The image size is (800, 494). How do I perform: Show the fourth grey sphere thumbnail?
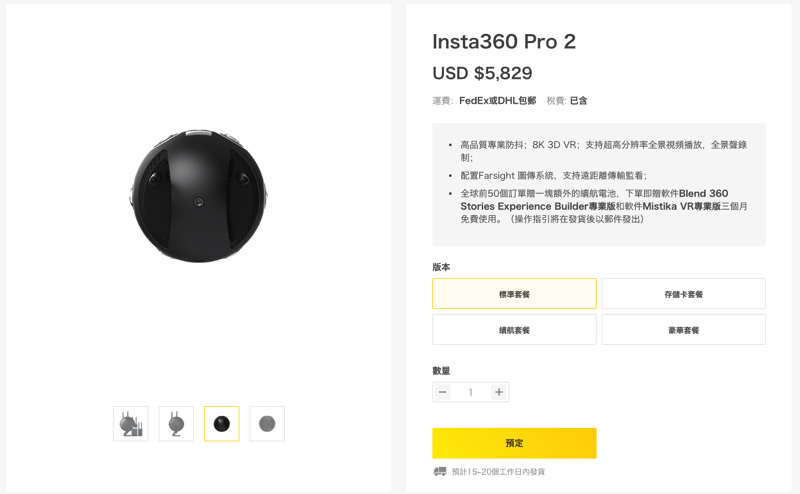(x=267, y=424)
